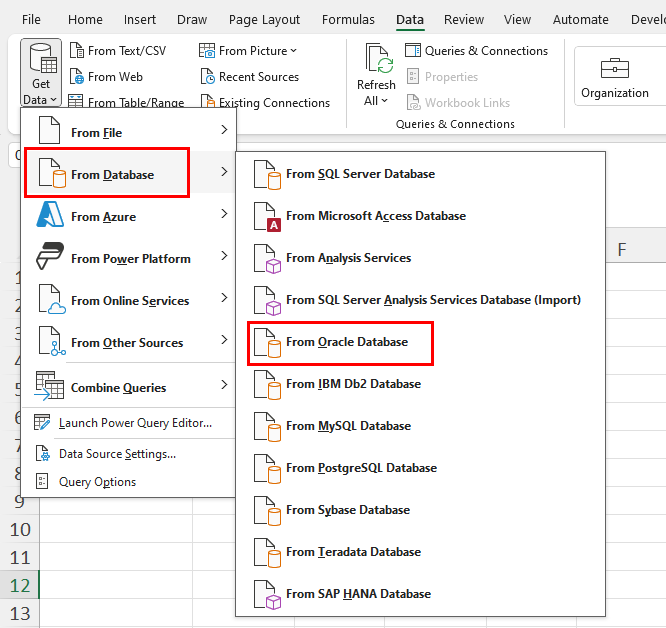Click the Organization briefcase icon
This screenshot has height=628, width=666.
coord(615,68)
